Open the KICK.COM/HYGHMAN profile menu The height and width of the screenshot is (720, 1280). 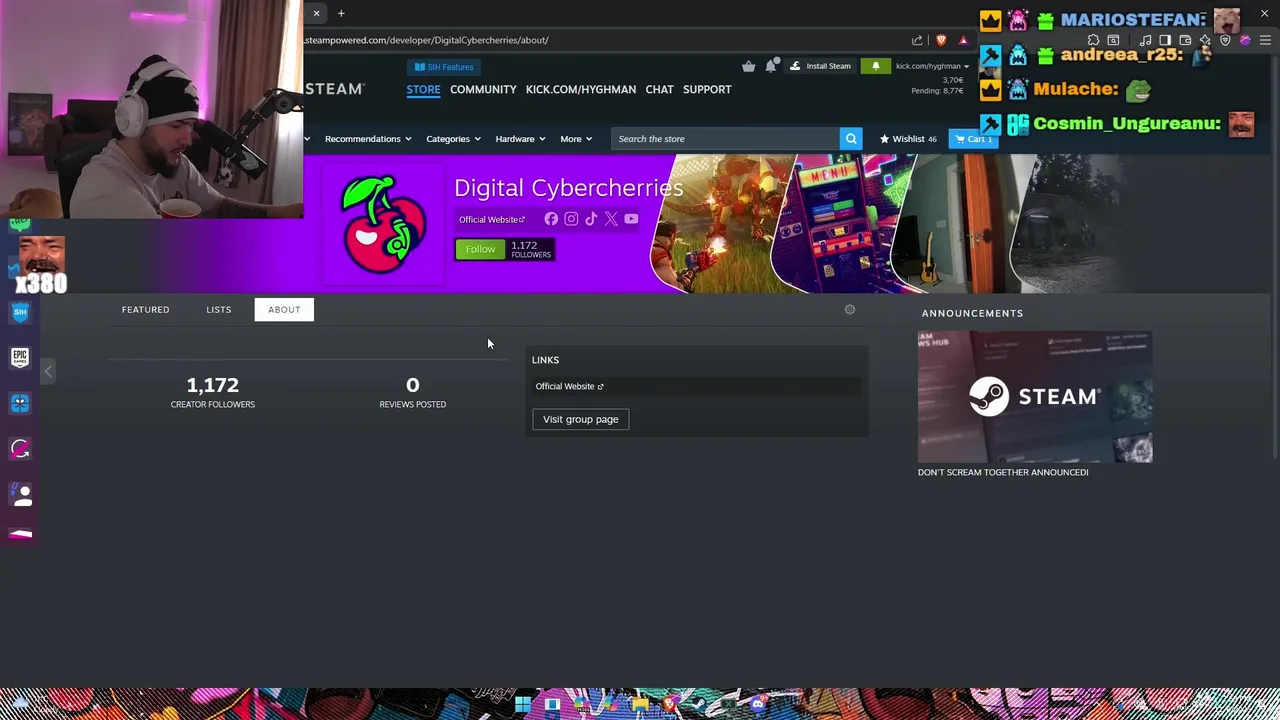pyautogui.click(x=581, y=89)
